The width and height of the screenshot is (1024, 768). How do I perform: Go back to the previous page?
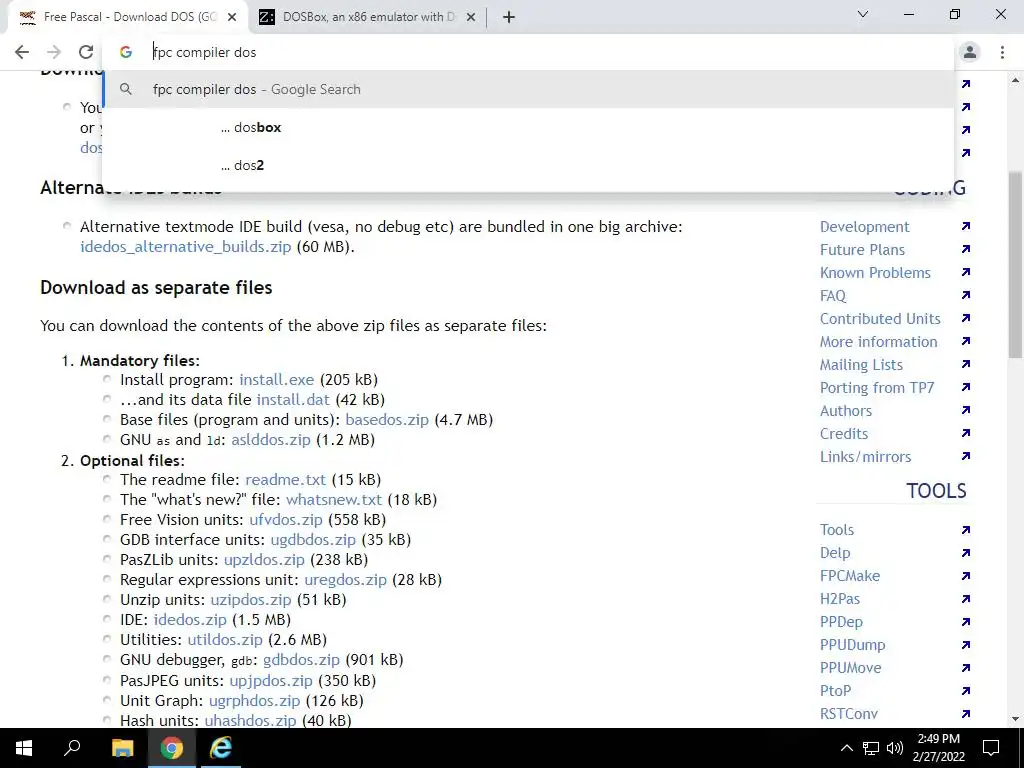click(22, 52)
